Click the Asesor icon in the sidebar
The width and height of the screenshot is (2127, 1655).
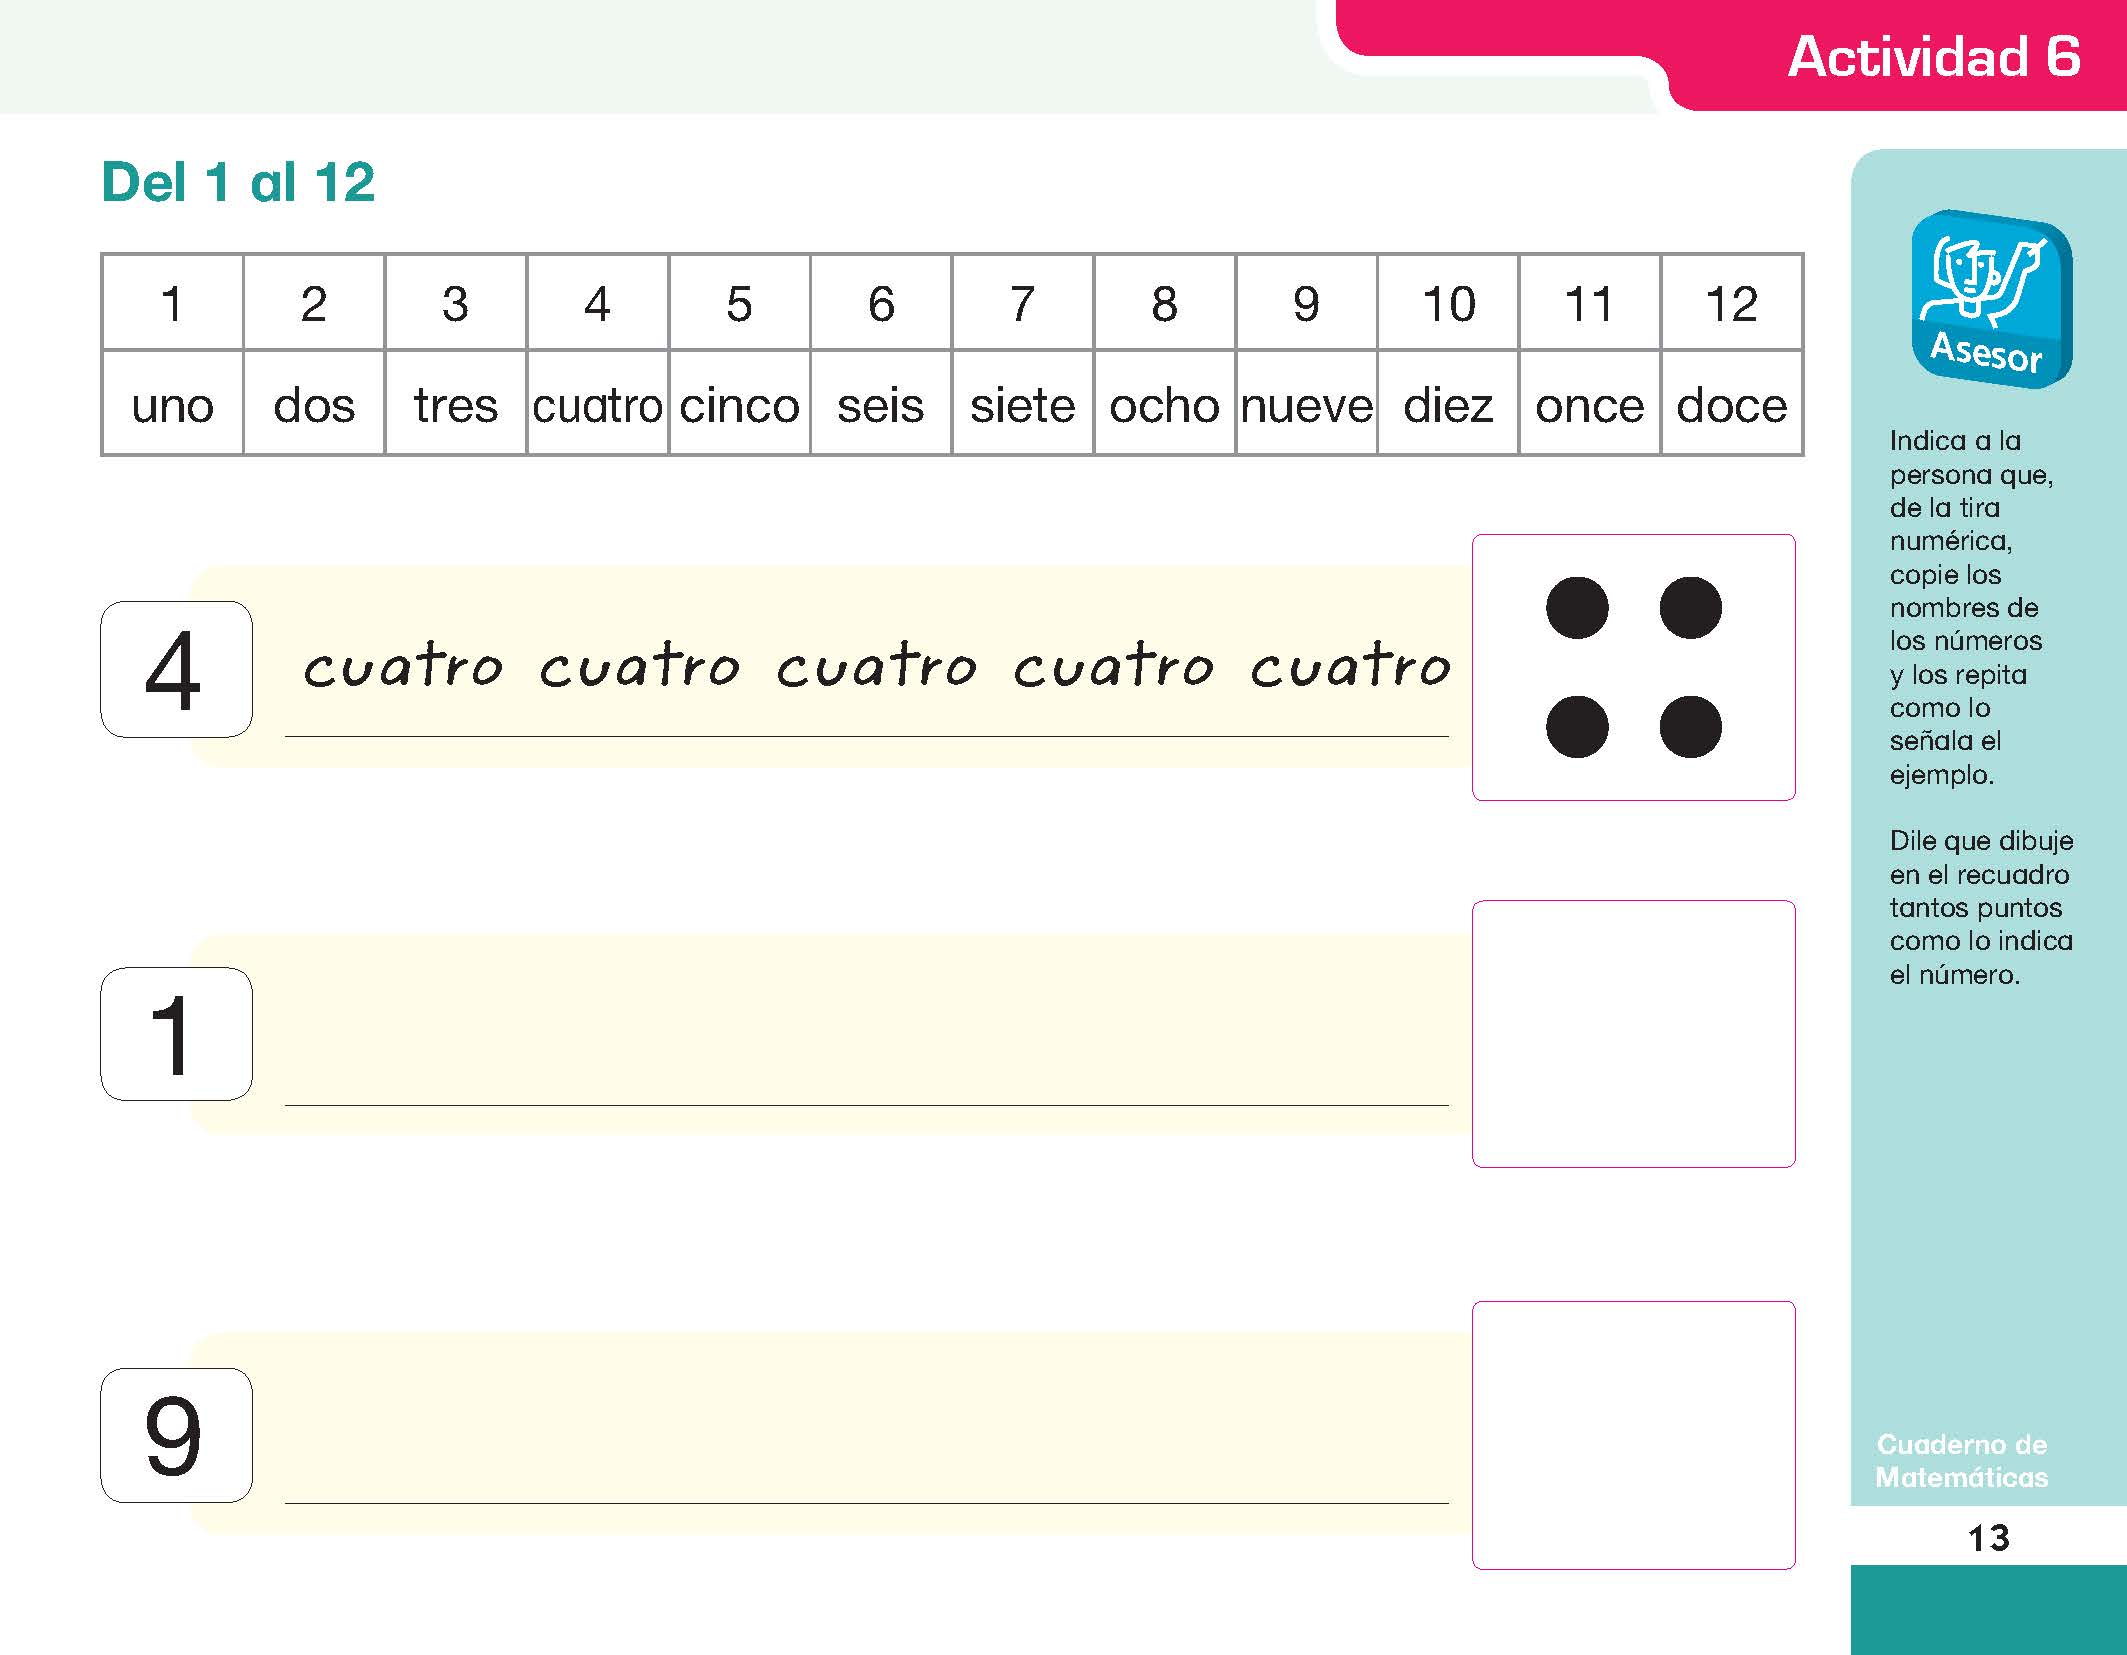(1991, 299)
